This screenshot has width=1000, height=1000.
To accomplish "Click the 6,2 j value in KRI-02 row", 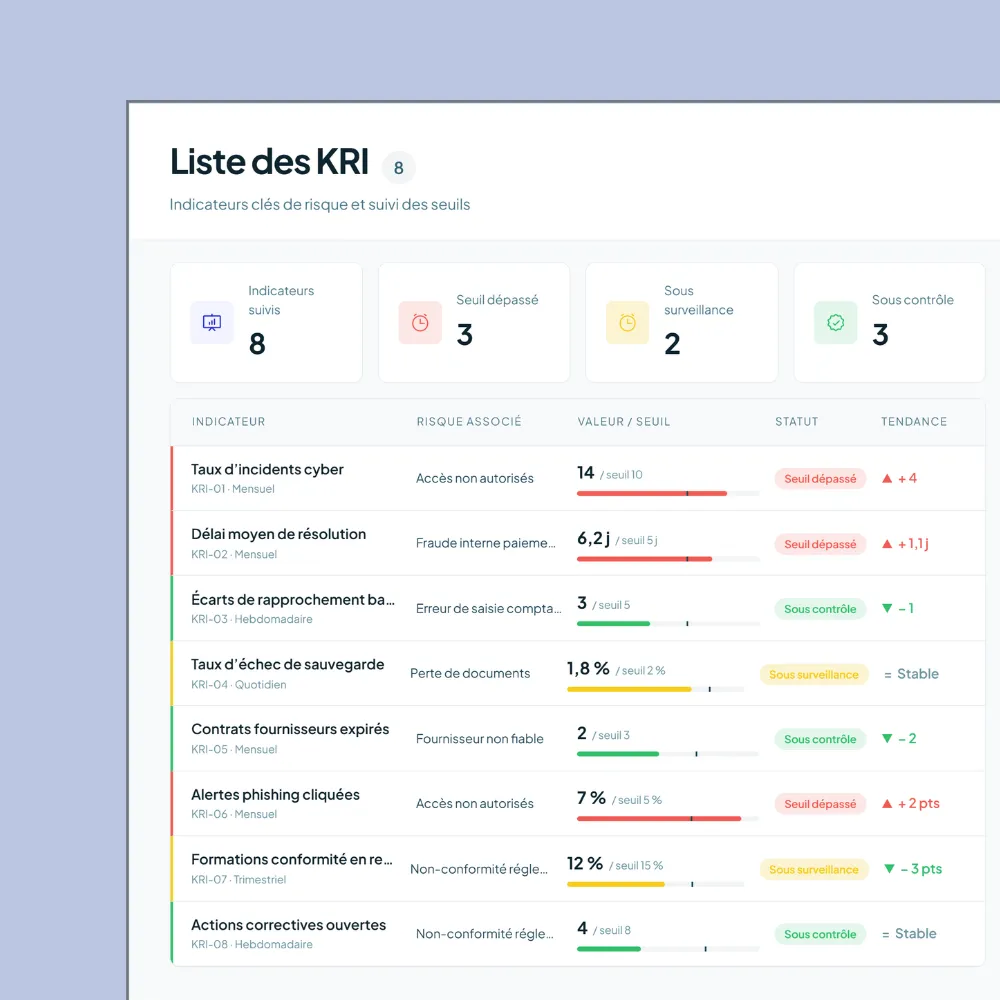I will coord(594,539).
